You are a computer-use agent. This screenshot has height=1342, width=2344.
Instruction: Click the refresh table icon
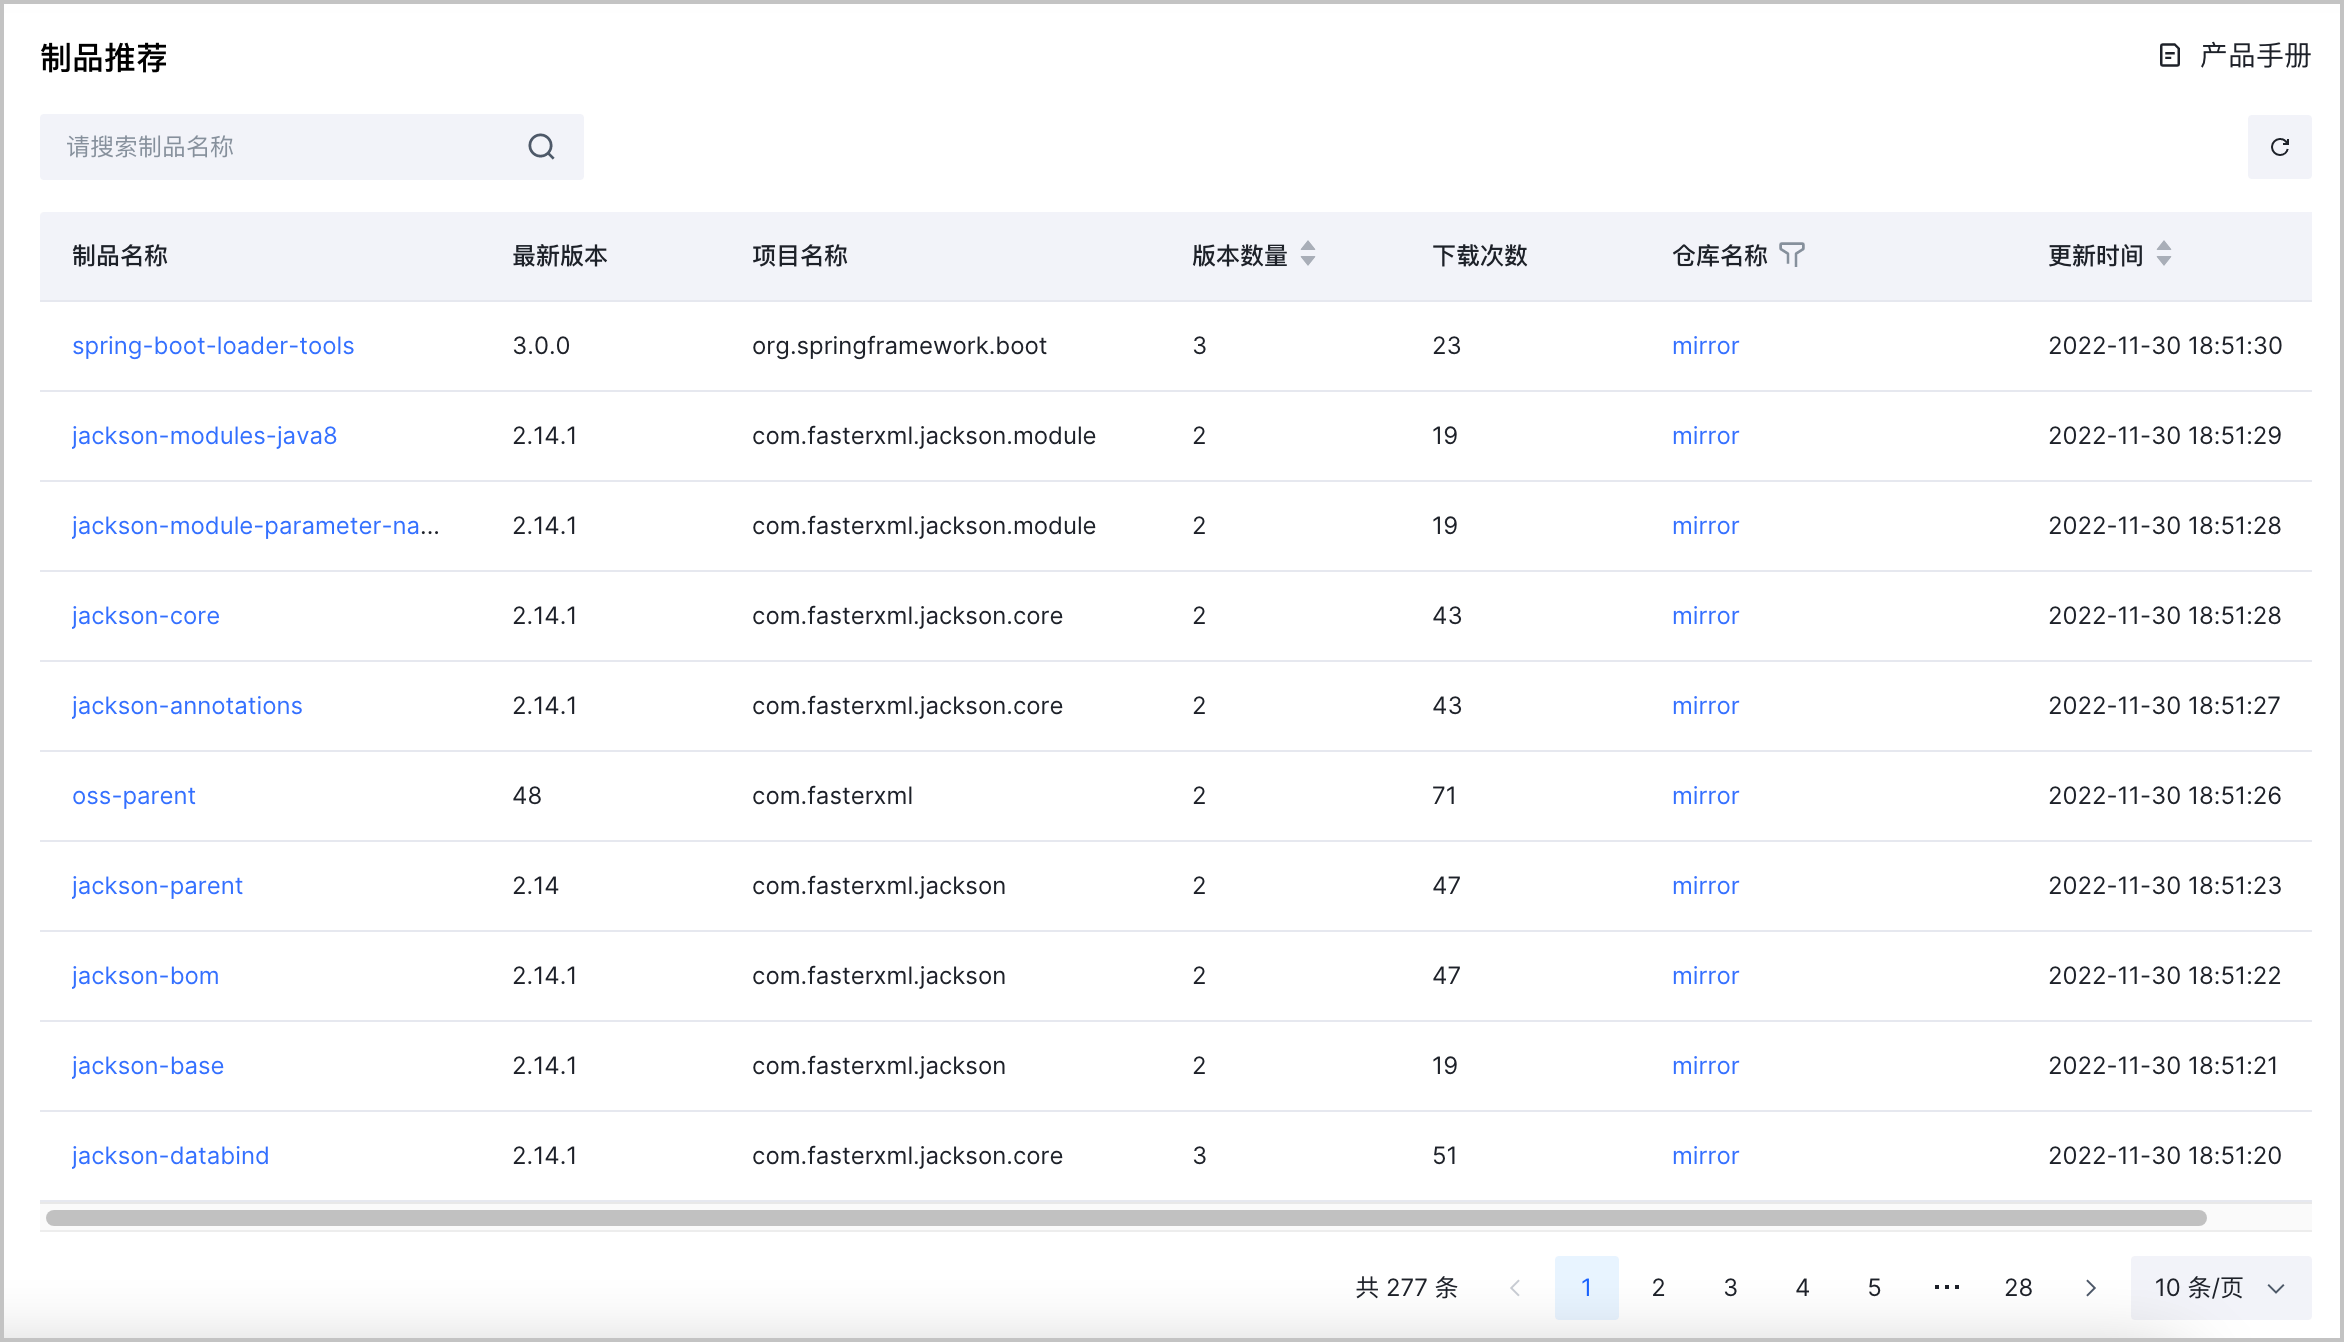(x=2279, y=147)
